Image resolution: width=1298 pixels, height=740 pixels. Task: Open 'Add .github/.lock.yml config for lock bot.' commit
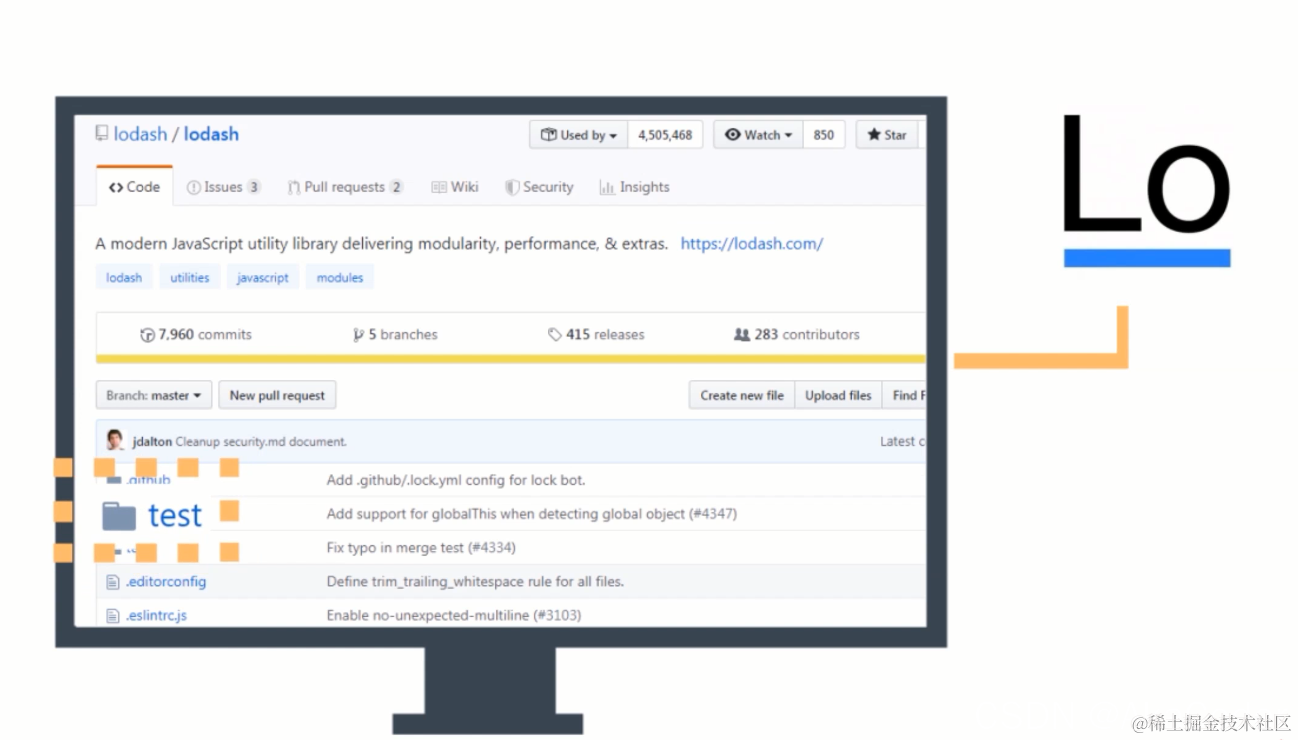coord(456,480)
